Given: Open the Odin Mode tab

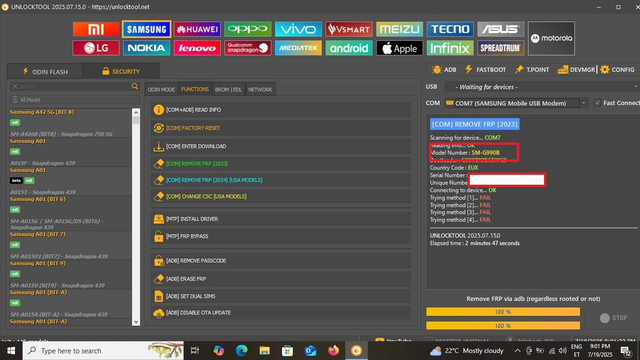Looking at the screenshot, I should click(161, 89).
